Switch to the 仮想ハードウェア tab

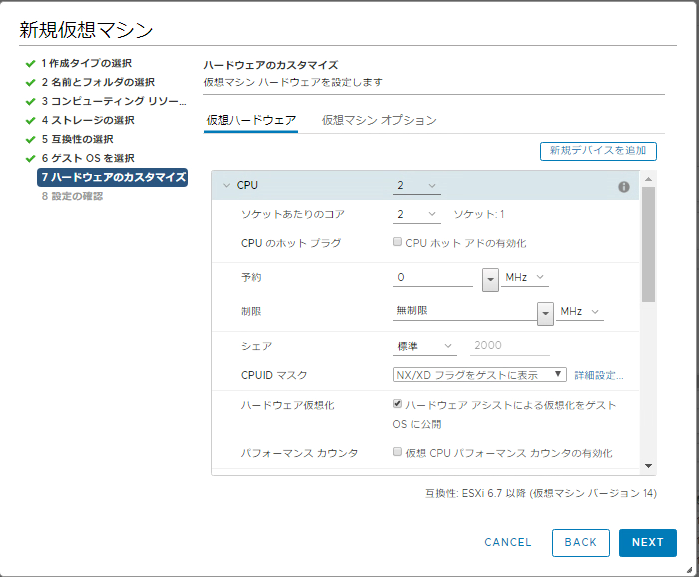tap(251, 120)
